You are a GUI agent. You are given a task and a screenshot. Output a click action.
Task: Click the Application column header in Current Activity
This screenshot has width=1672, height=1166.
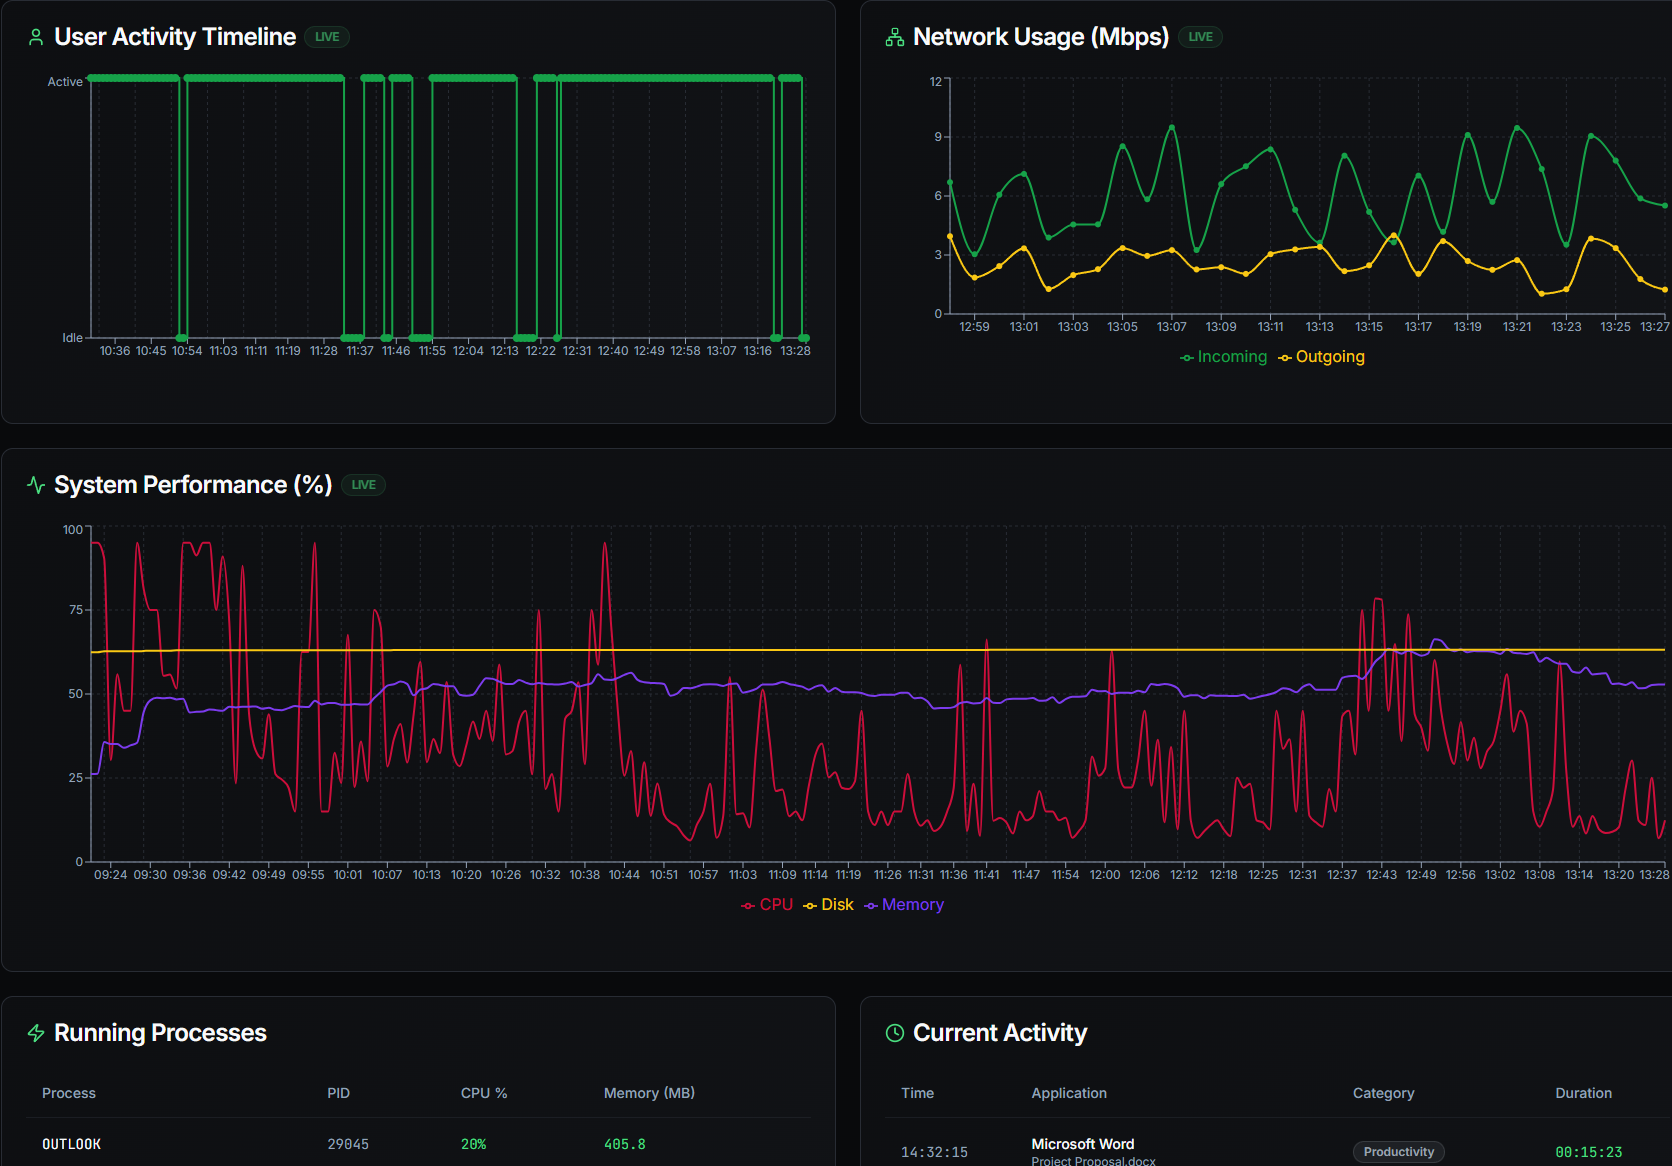(1069, 1093)
